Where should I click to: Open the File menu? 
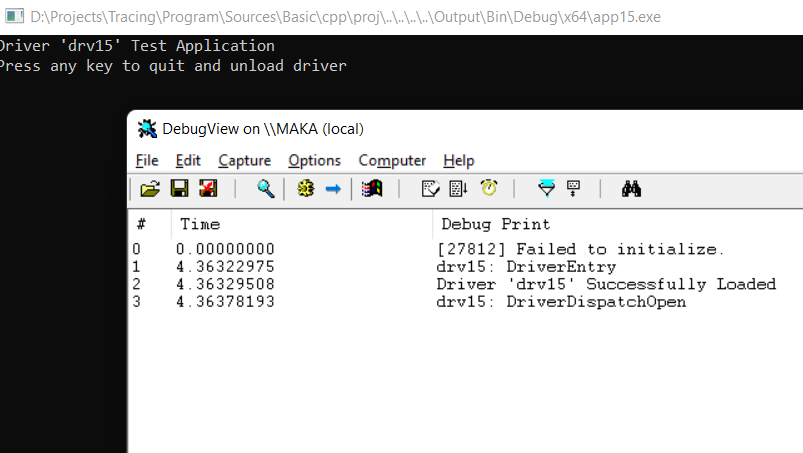pyautogui.click(x=147, y=161)
